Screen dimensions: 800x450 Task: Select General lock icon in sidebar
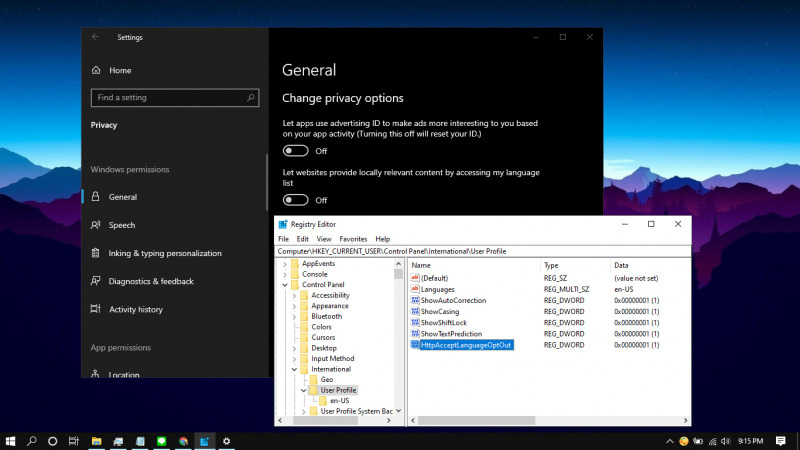(x=95, y=196)
